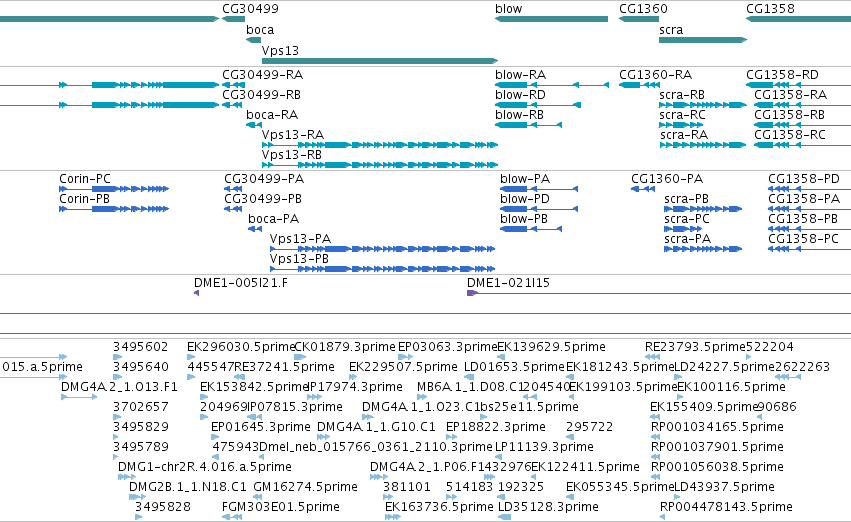The image size is (851, 522).
Task: Click feature FGM303E01.5prime
Action: [232, 517]
